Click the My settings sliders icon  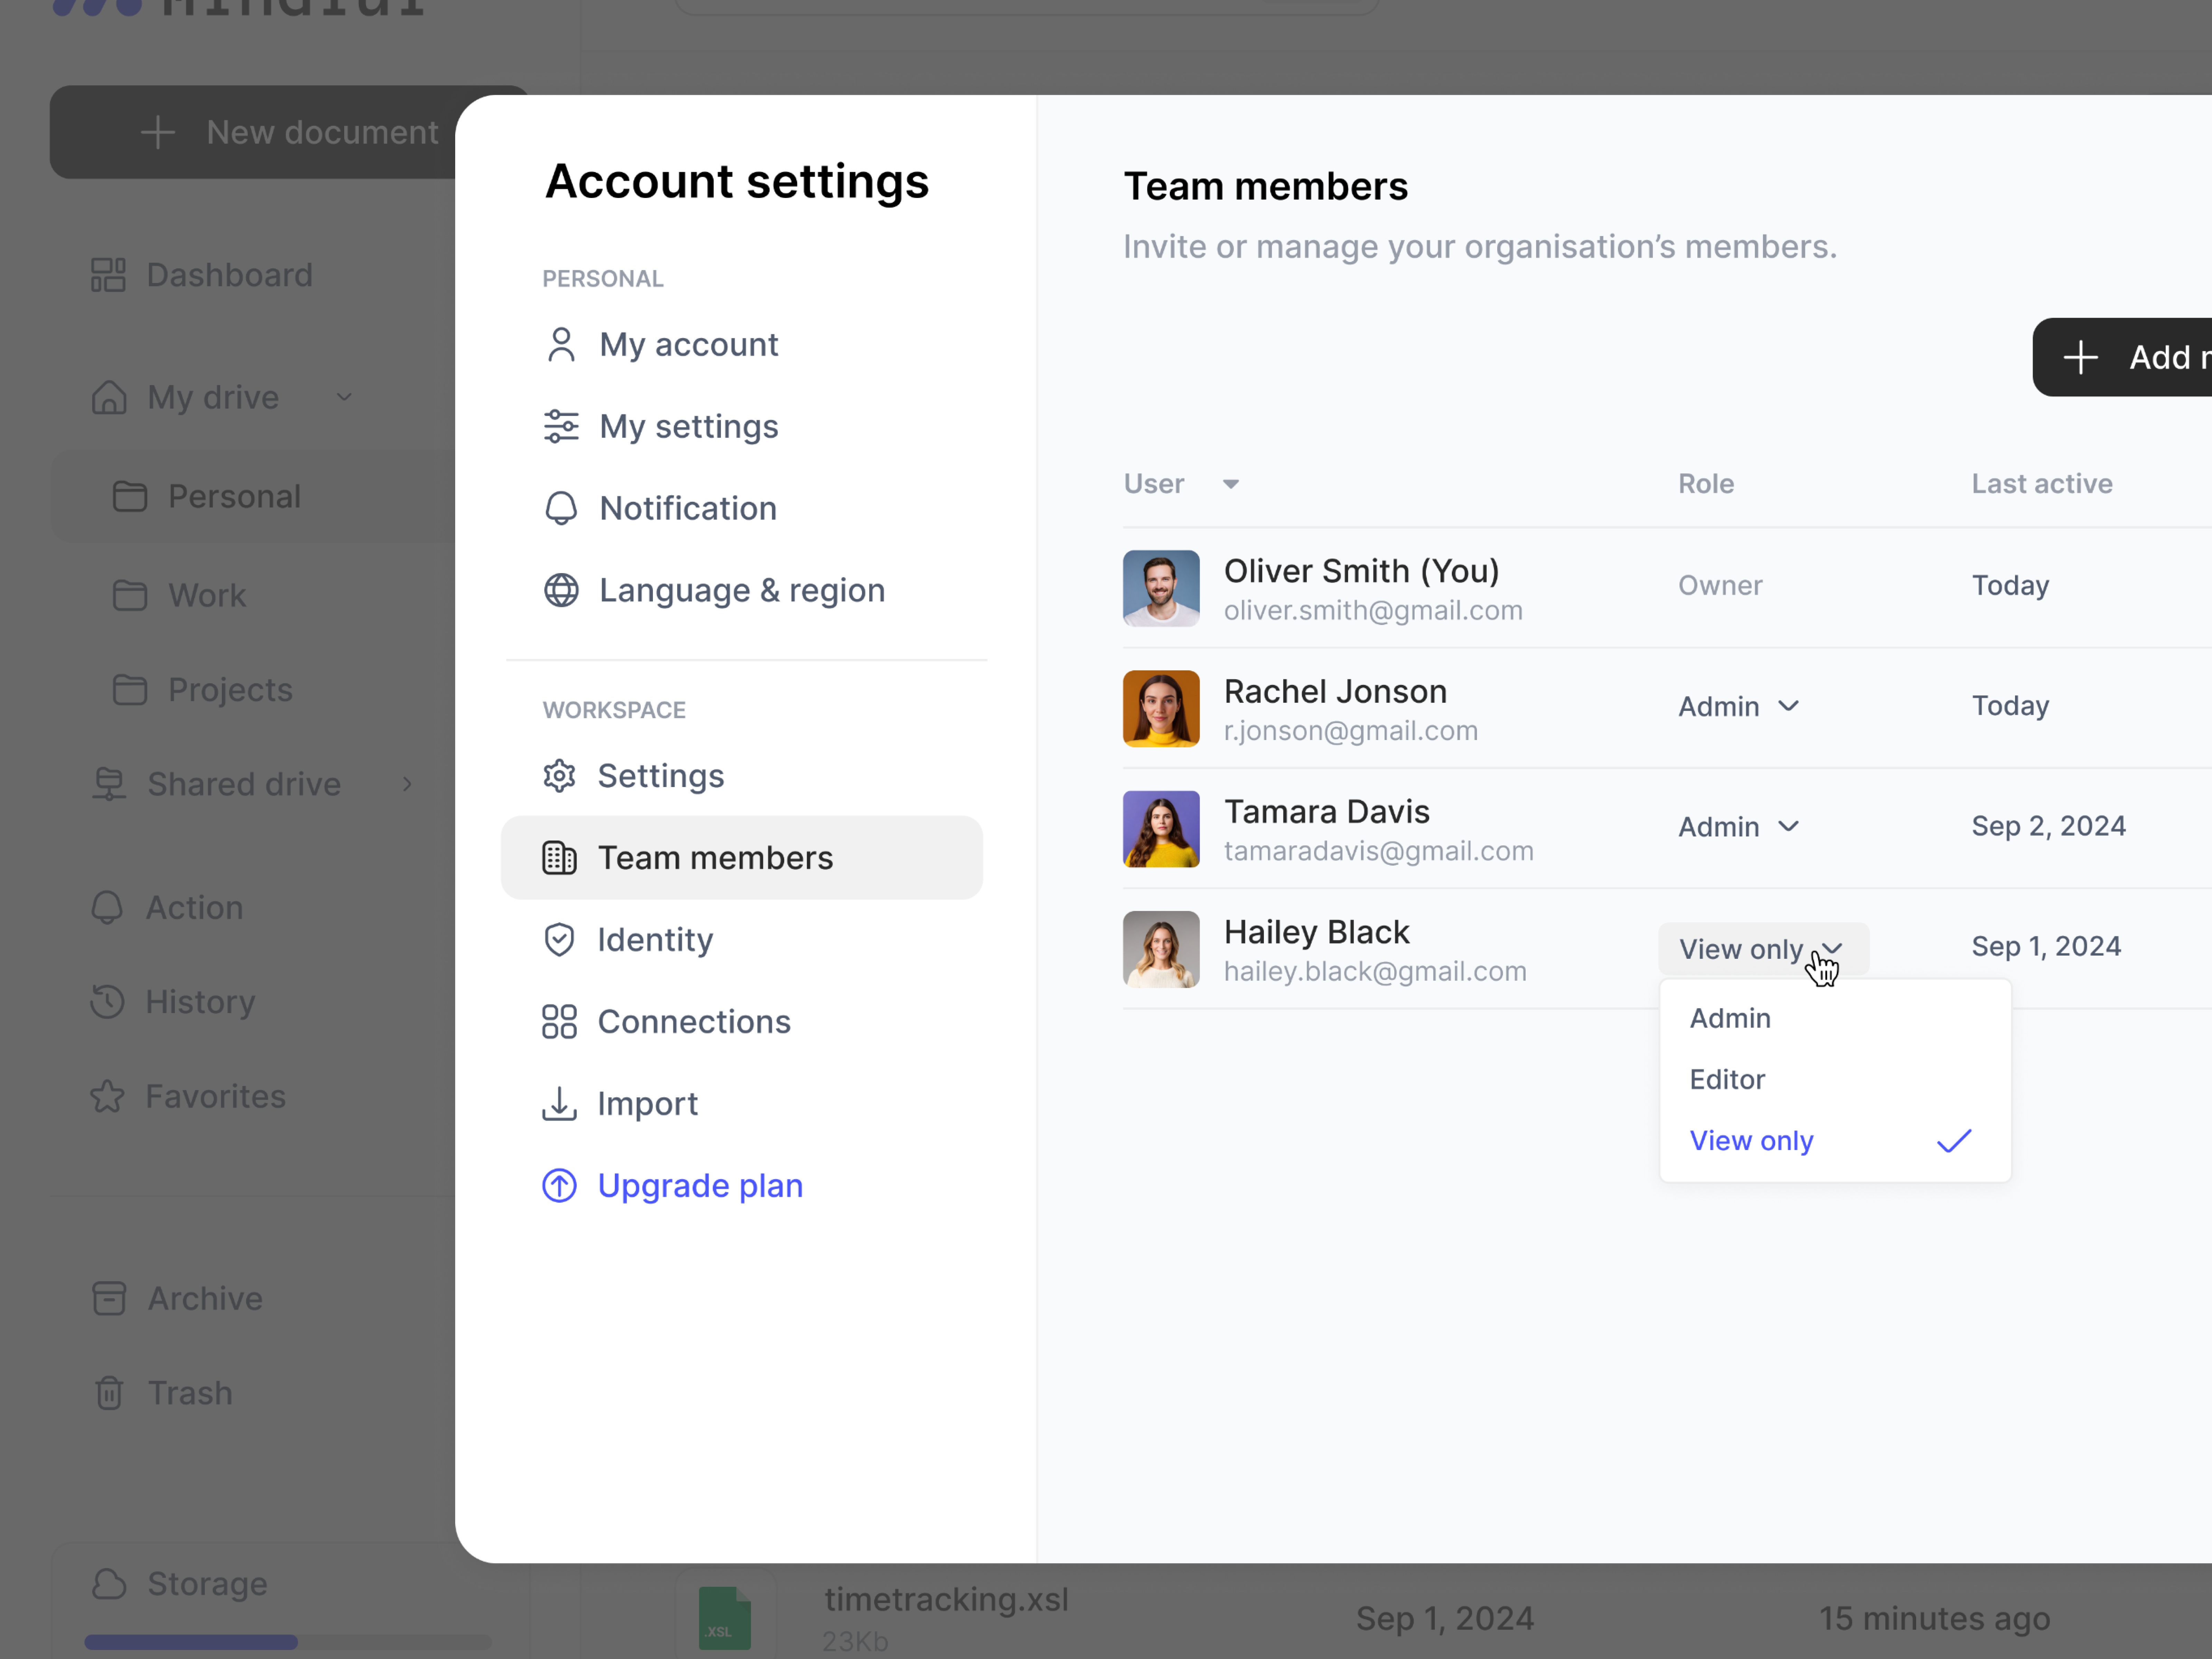click(561, 427)
